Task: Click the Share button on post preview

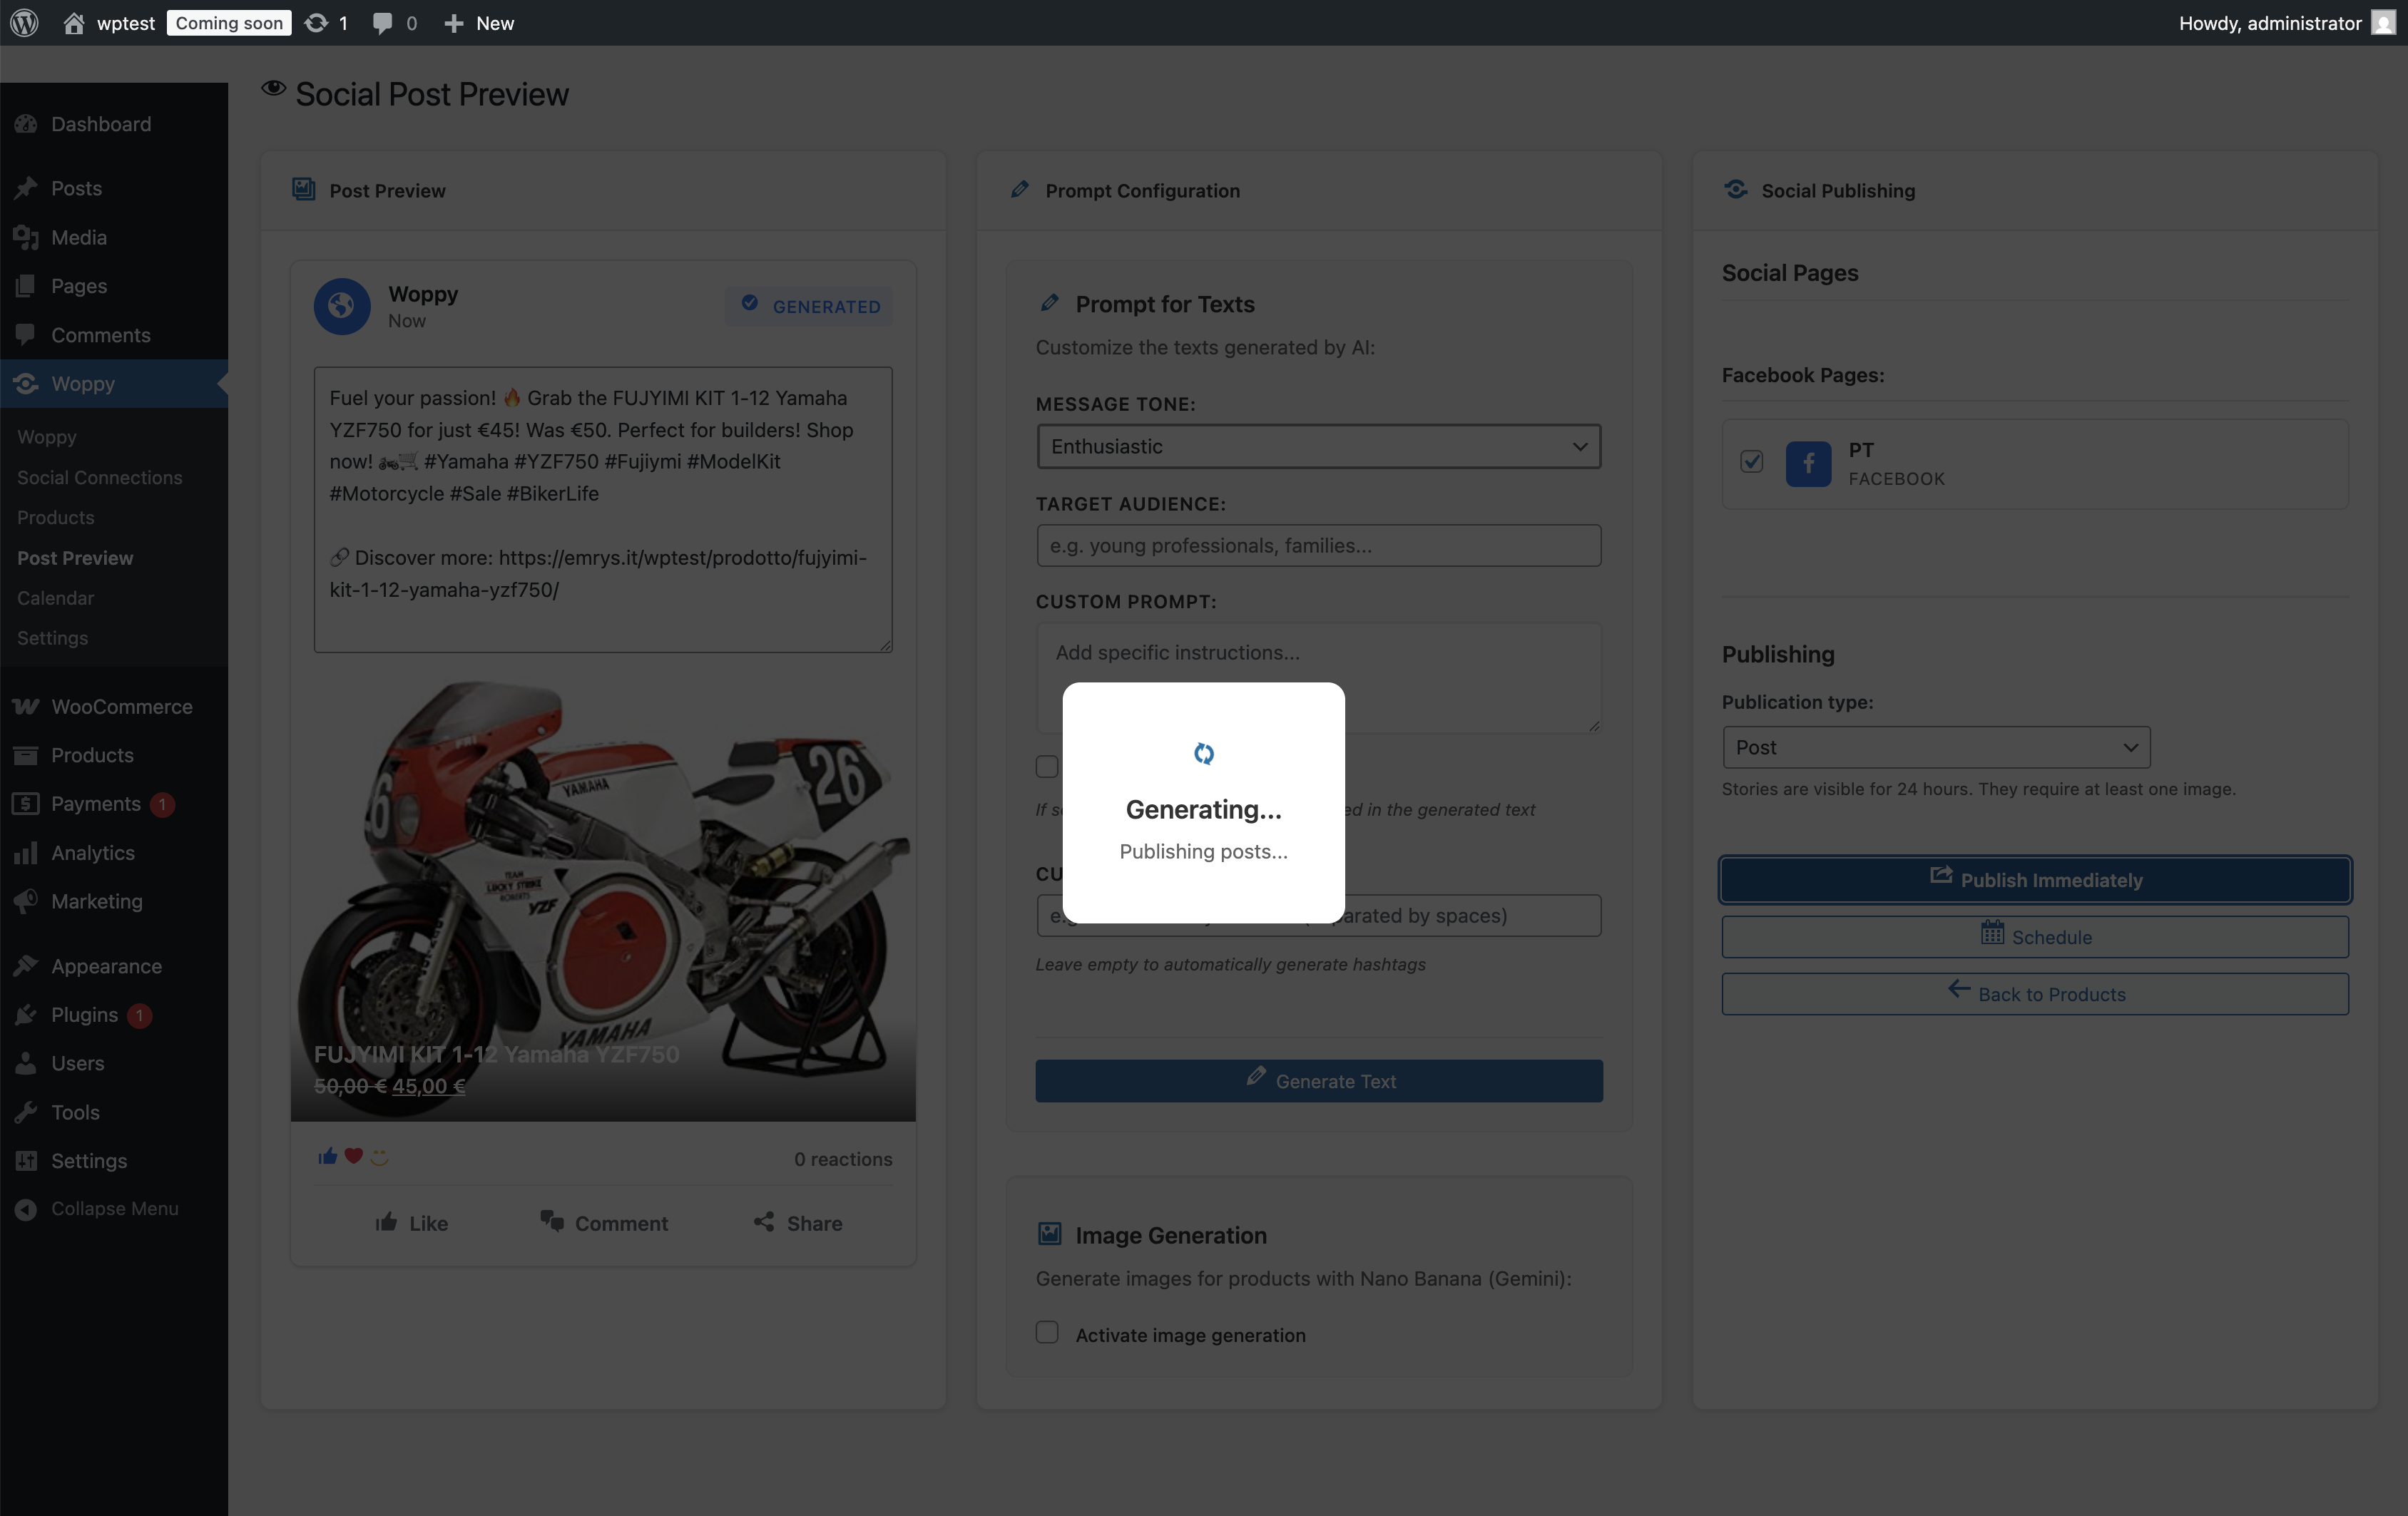Action: [x=798, y=1222]
